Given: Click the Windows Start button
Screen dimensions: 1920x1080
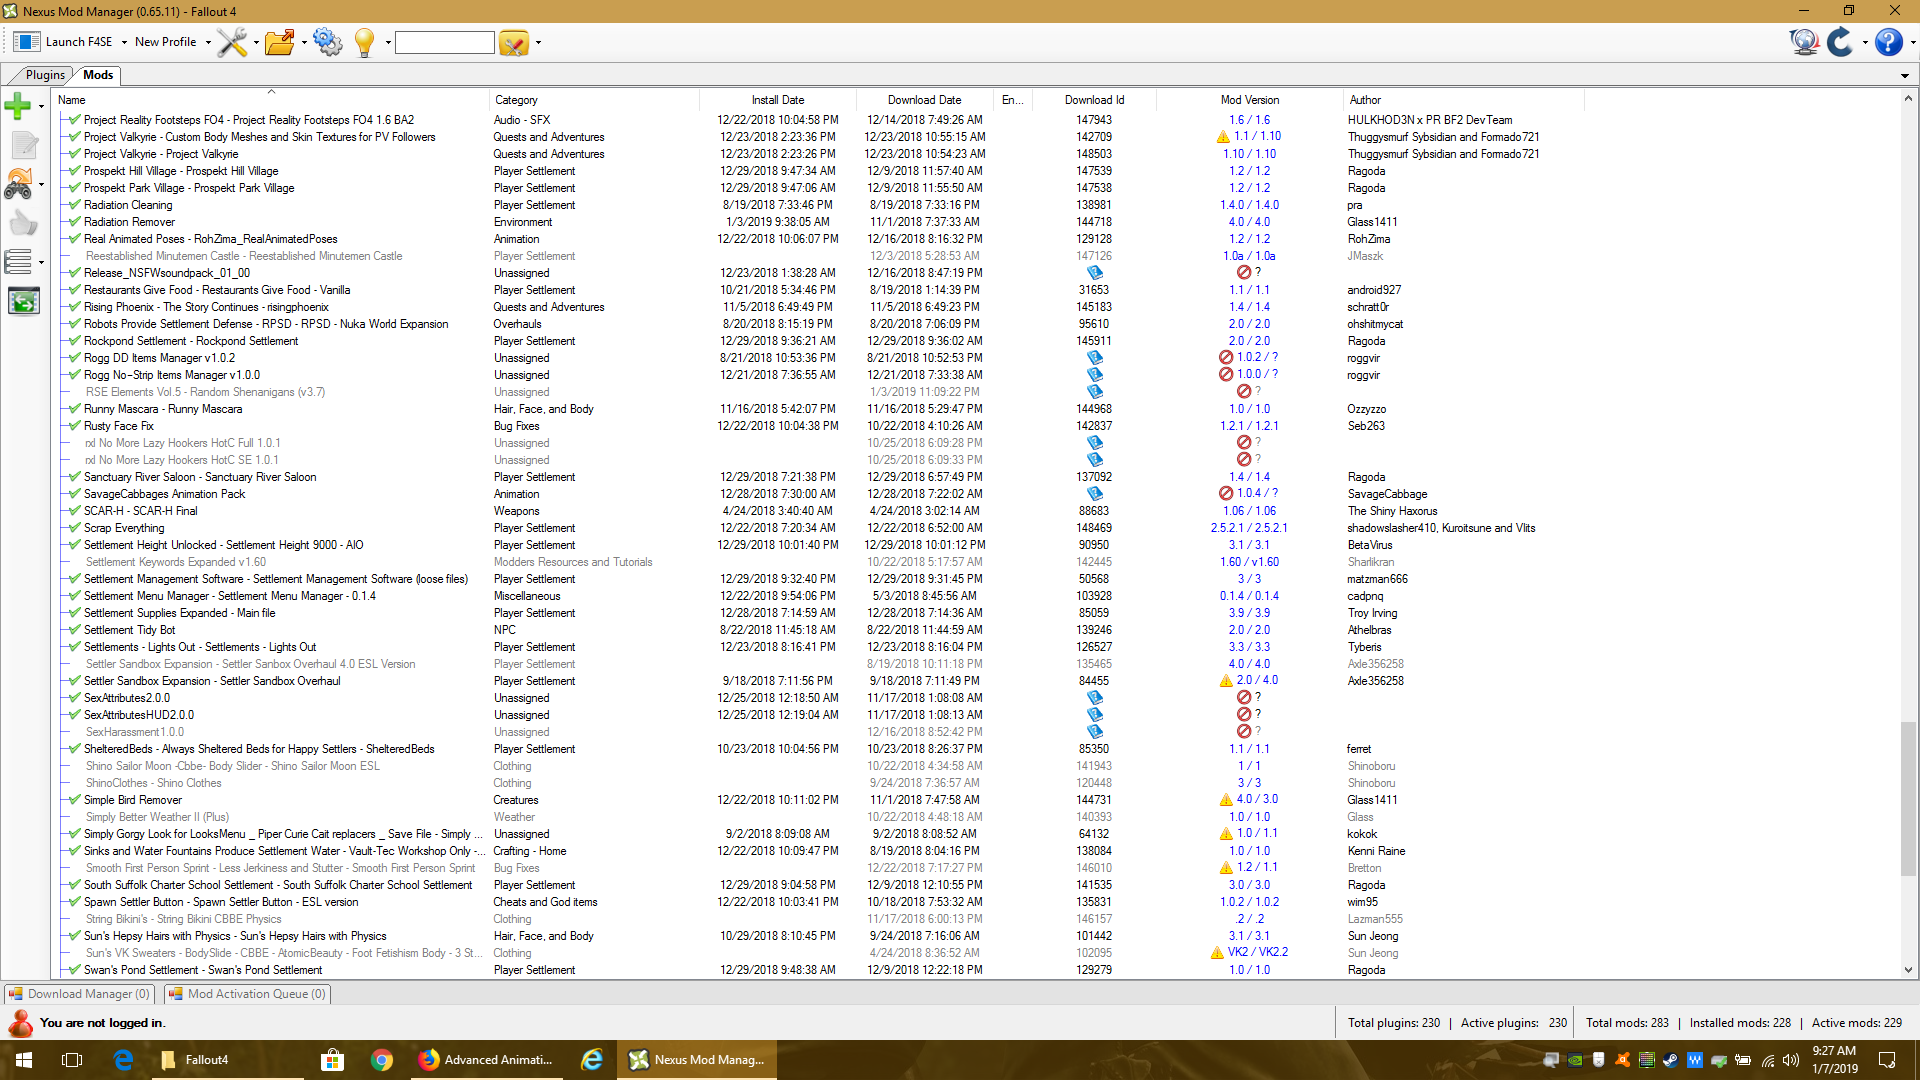Looking at the screenshot, I should coord(24,1060).
